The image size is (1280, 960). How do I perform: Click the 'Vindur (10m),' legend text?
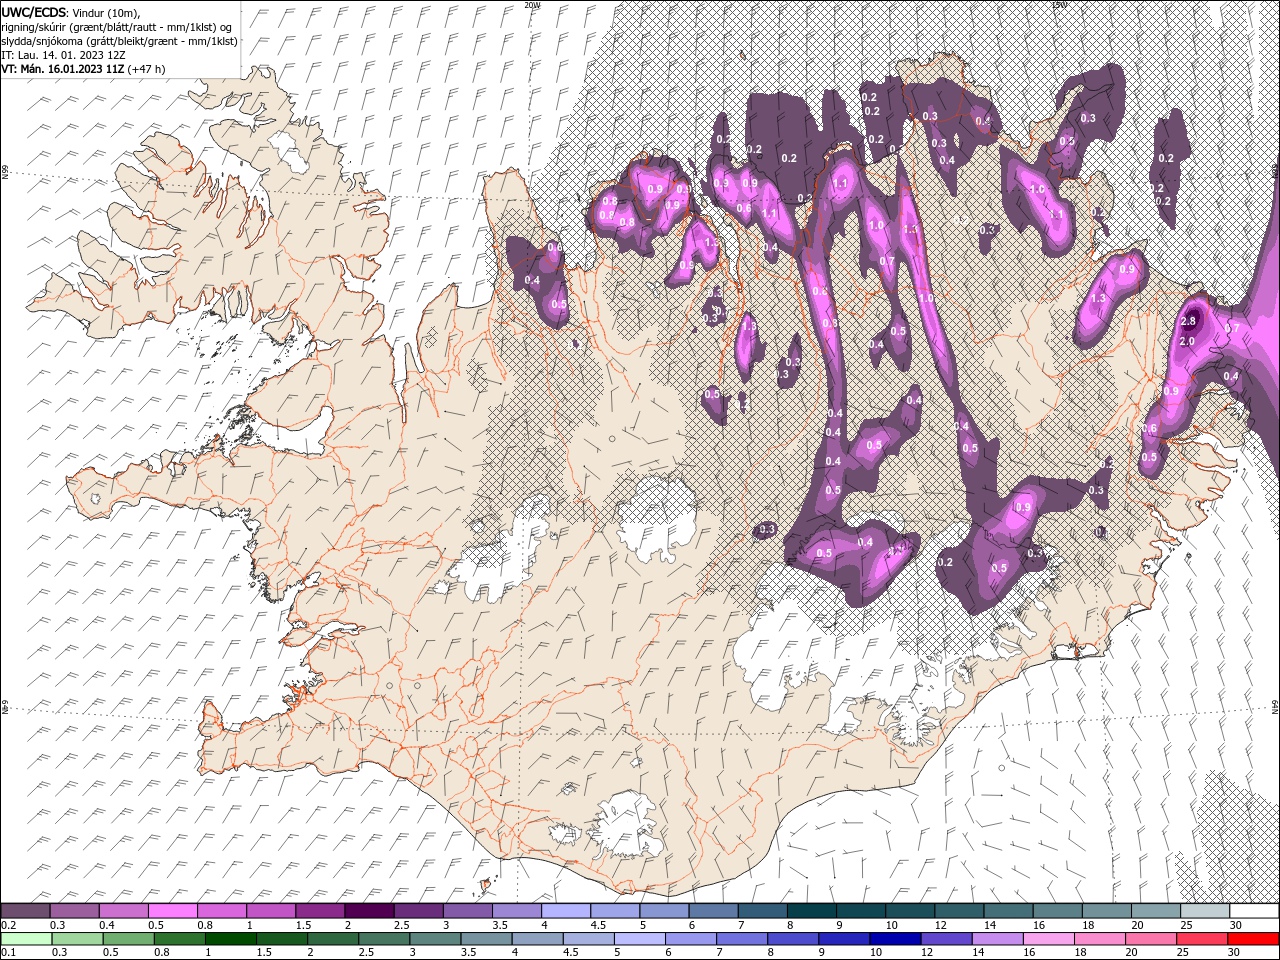[x=106, y=12]
